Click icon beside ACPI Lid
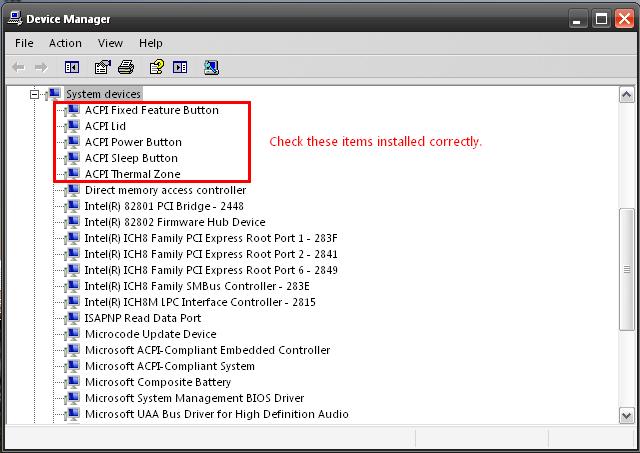640x453 pixels. tap(73, 126)
